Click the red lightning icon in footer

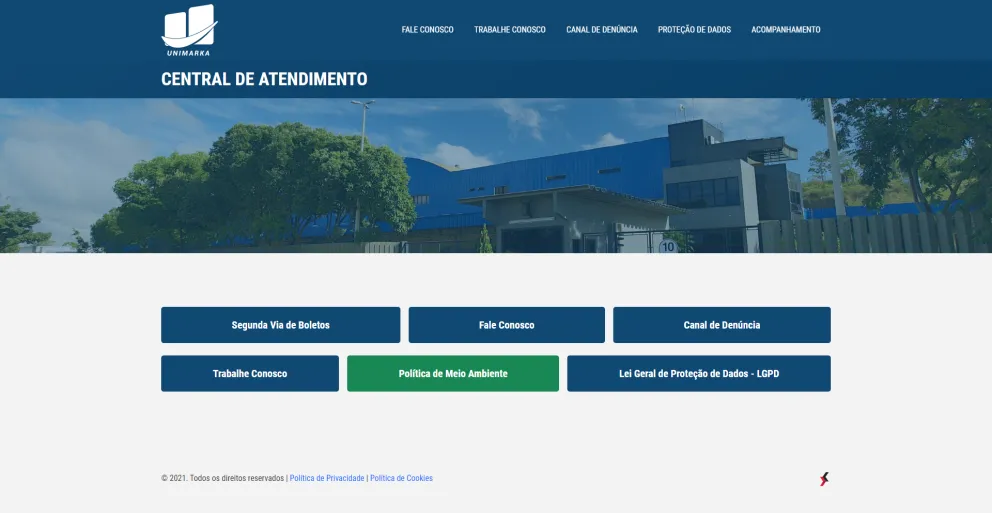[x=824, y=479]
